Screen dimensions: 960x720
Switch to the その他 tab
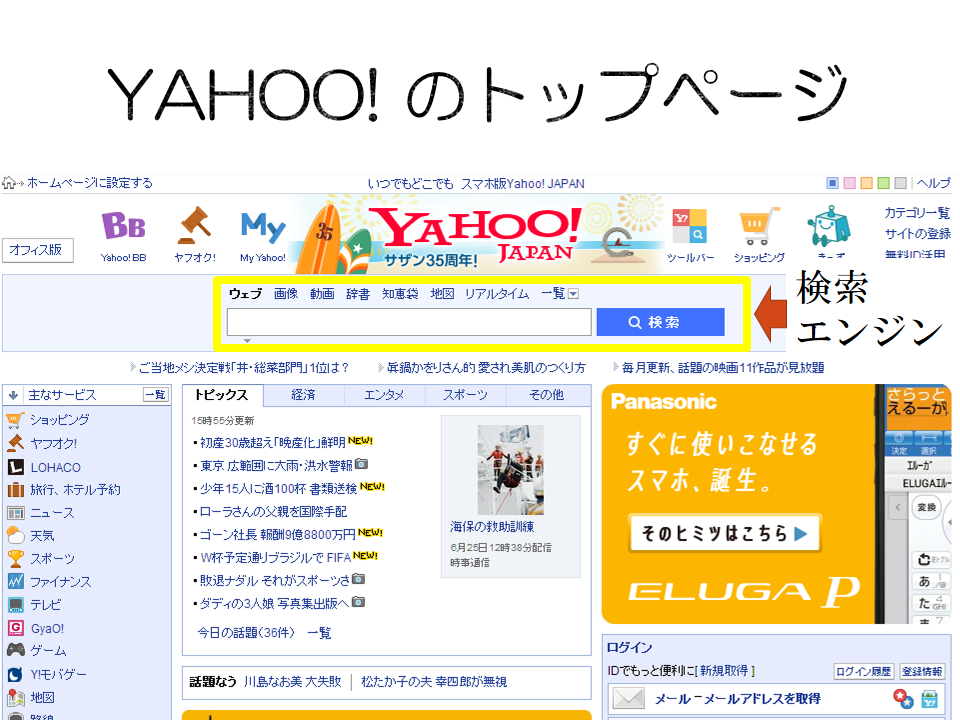click(547, 396)
